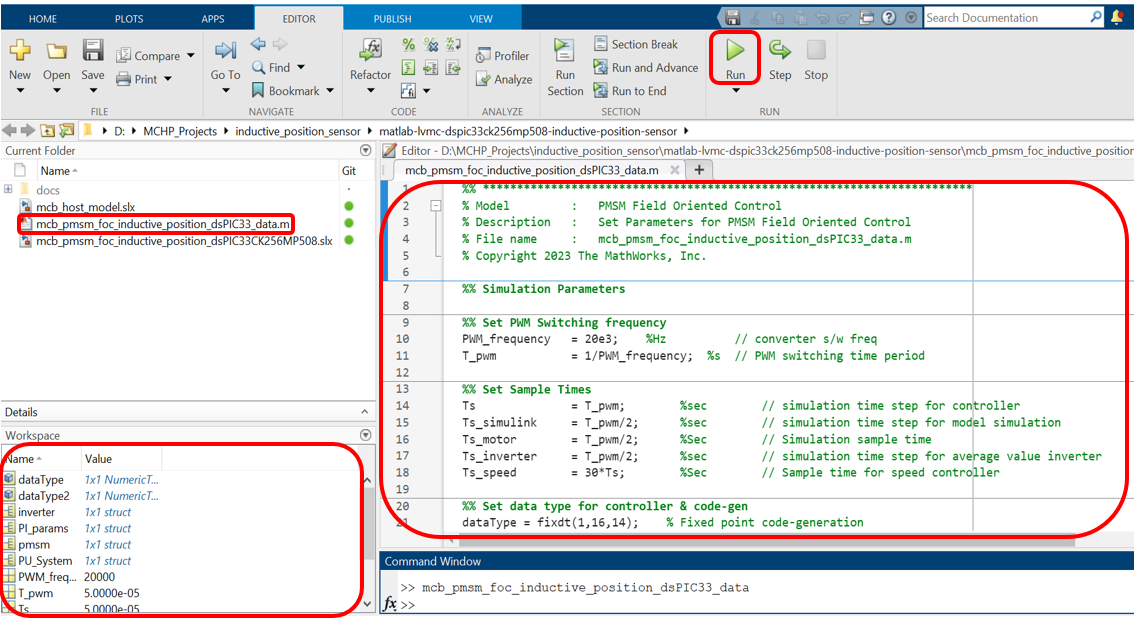Switch to the PUBLISH tab
The width and height of the screenshot is (1138, 621).
[392, 19]
